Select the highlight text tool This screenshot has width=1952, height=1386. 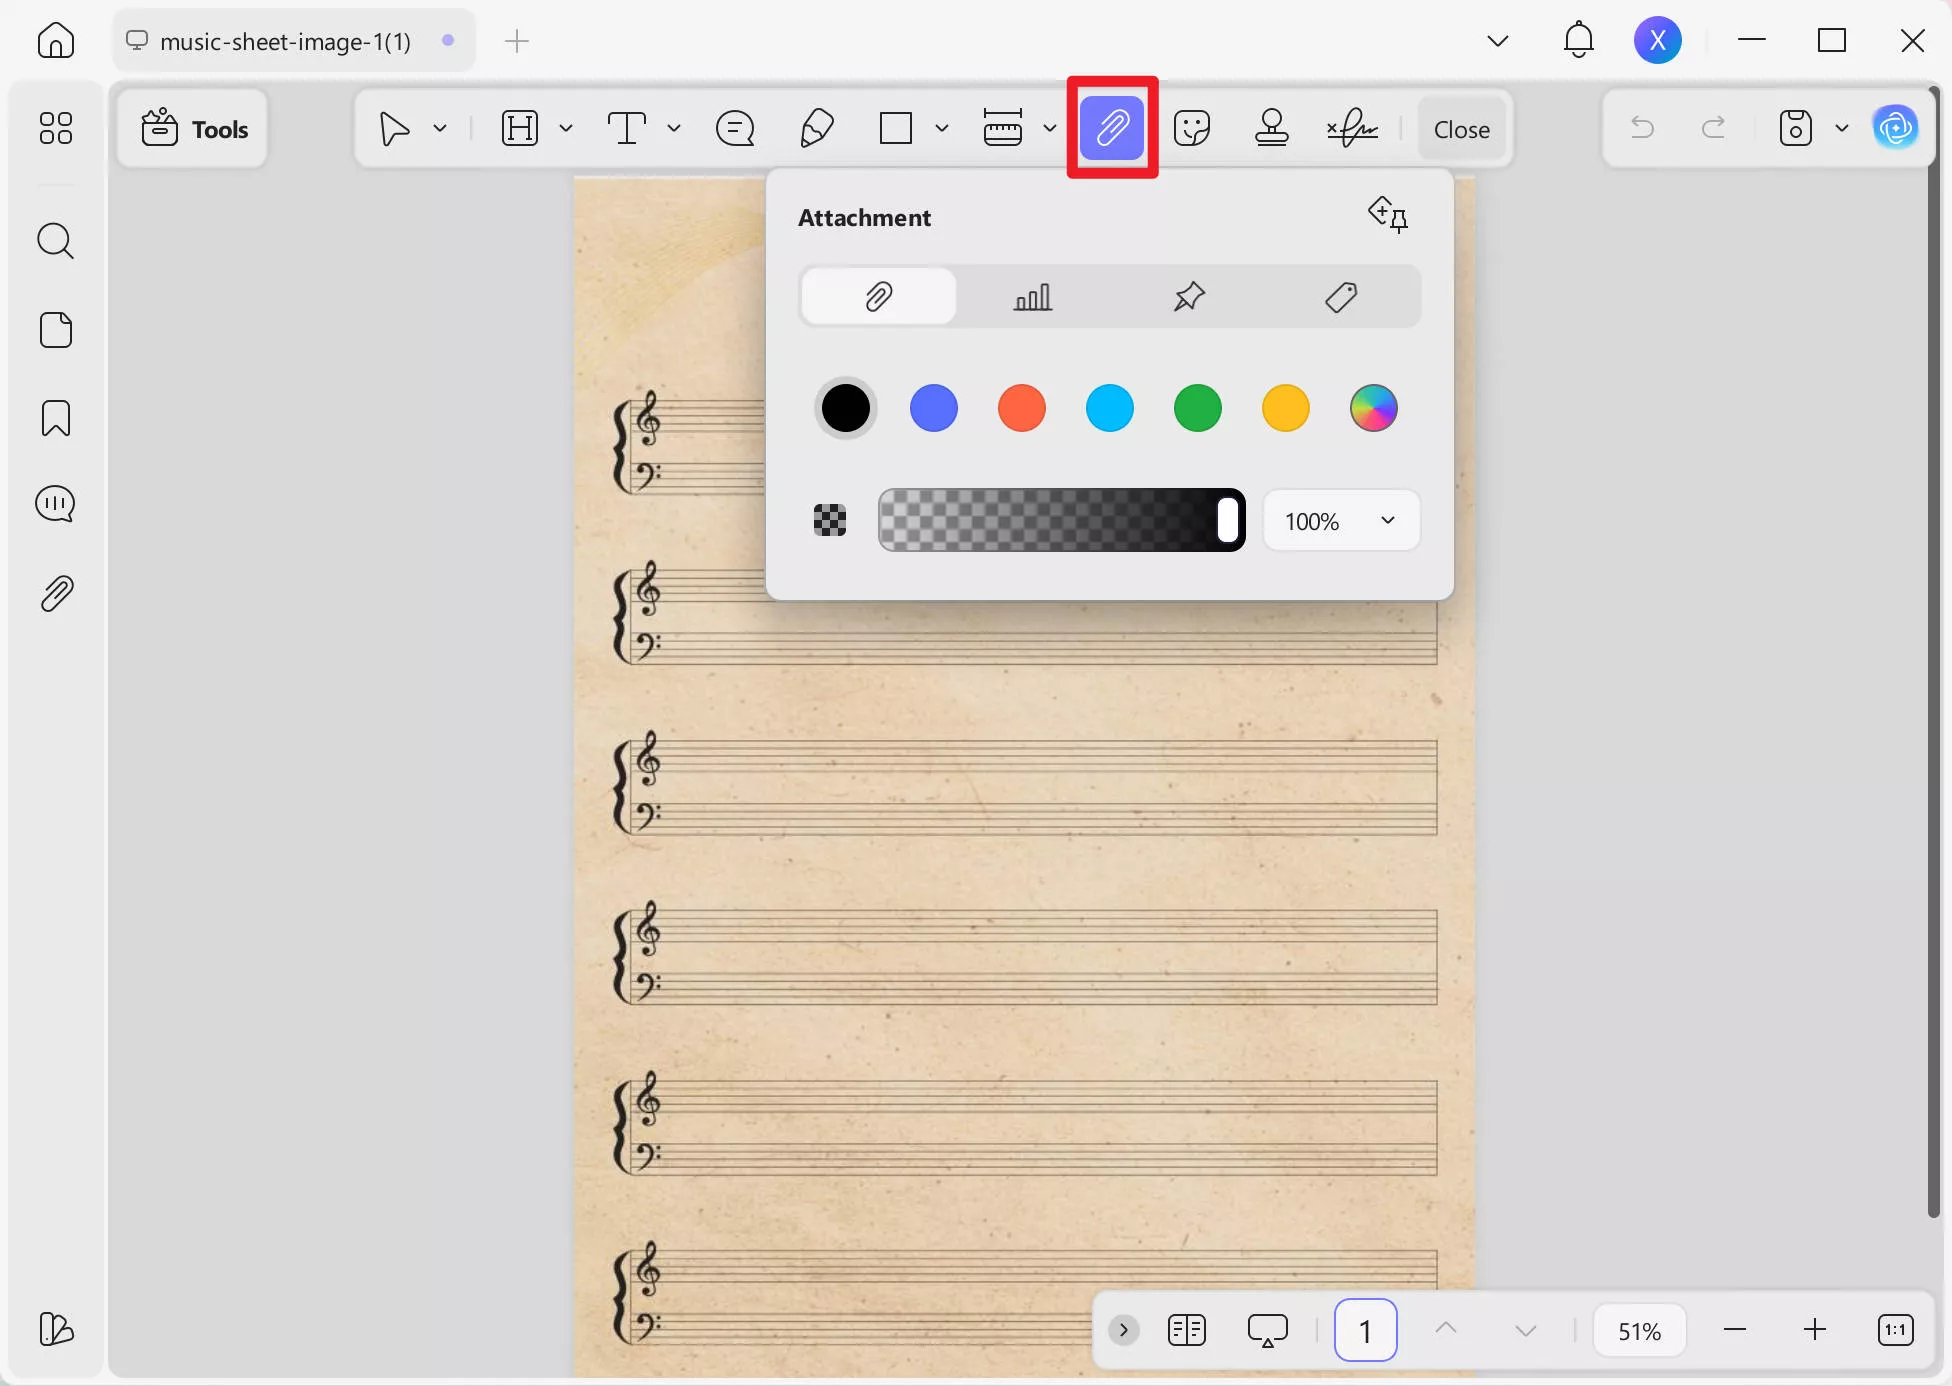pos(520,129)
